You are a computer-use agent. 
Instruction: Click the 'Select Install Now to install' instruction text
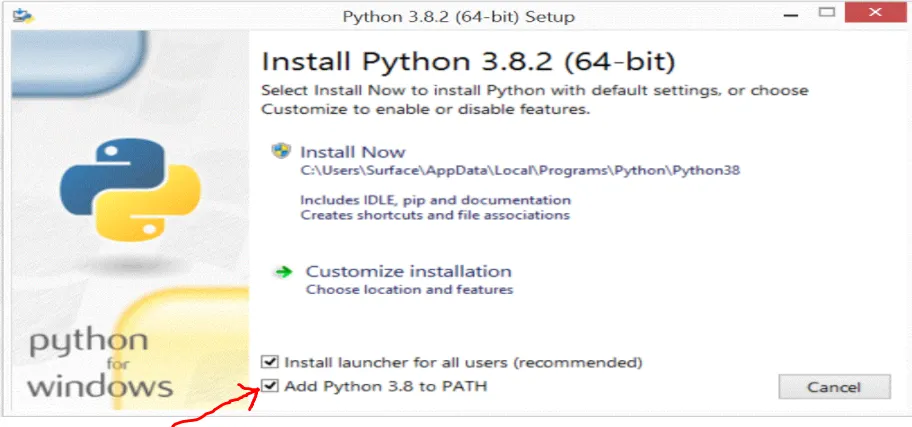[535, 99]
